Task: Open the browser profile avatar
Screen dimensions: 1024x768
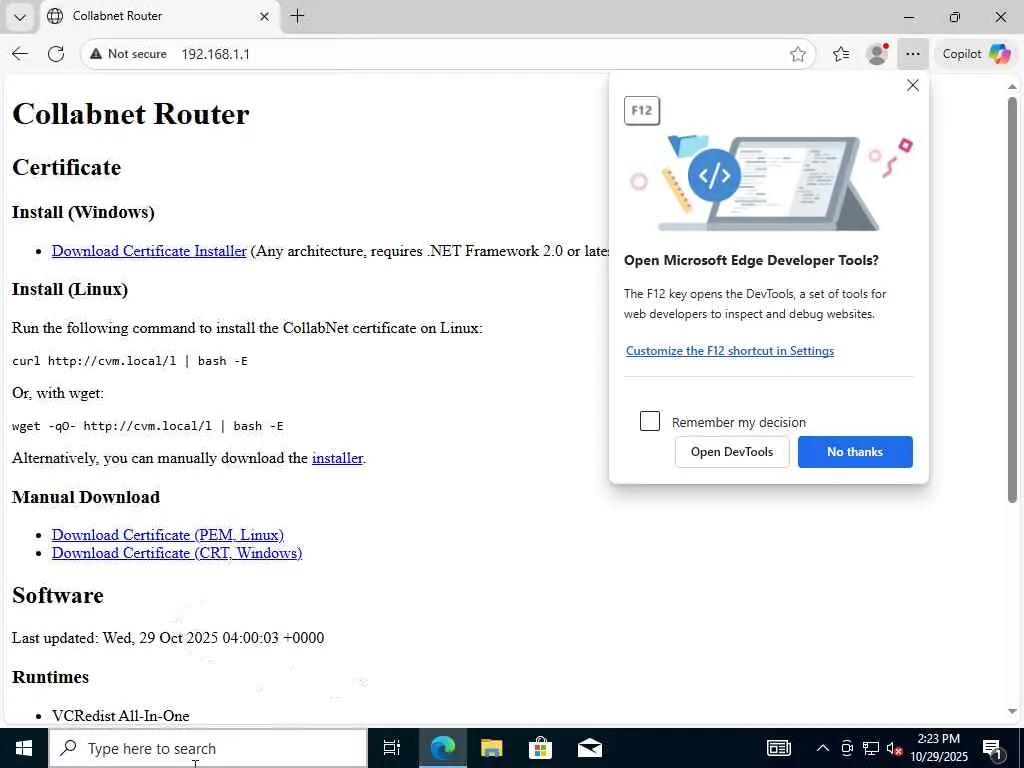Action: tap(876, 54)
